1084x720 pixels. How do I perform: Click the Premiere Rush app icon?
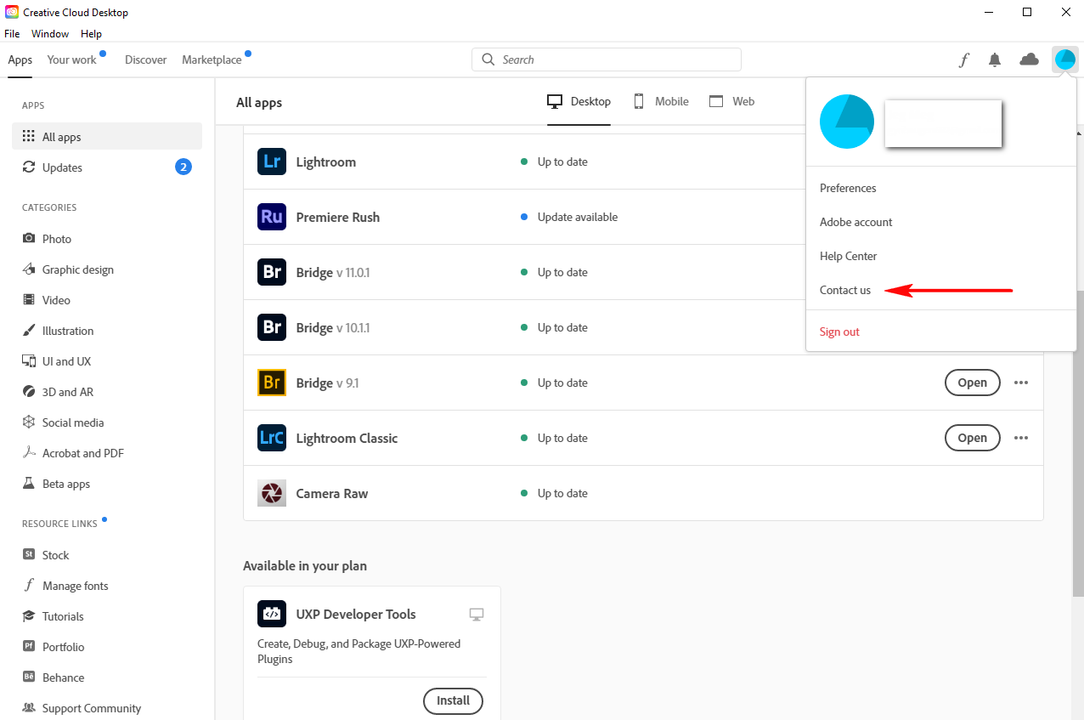click(x=272, y=216)
